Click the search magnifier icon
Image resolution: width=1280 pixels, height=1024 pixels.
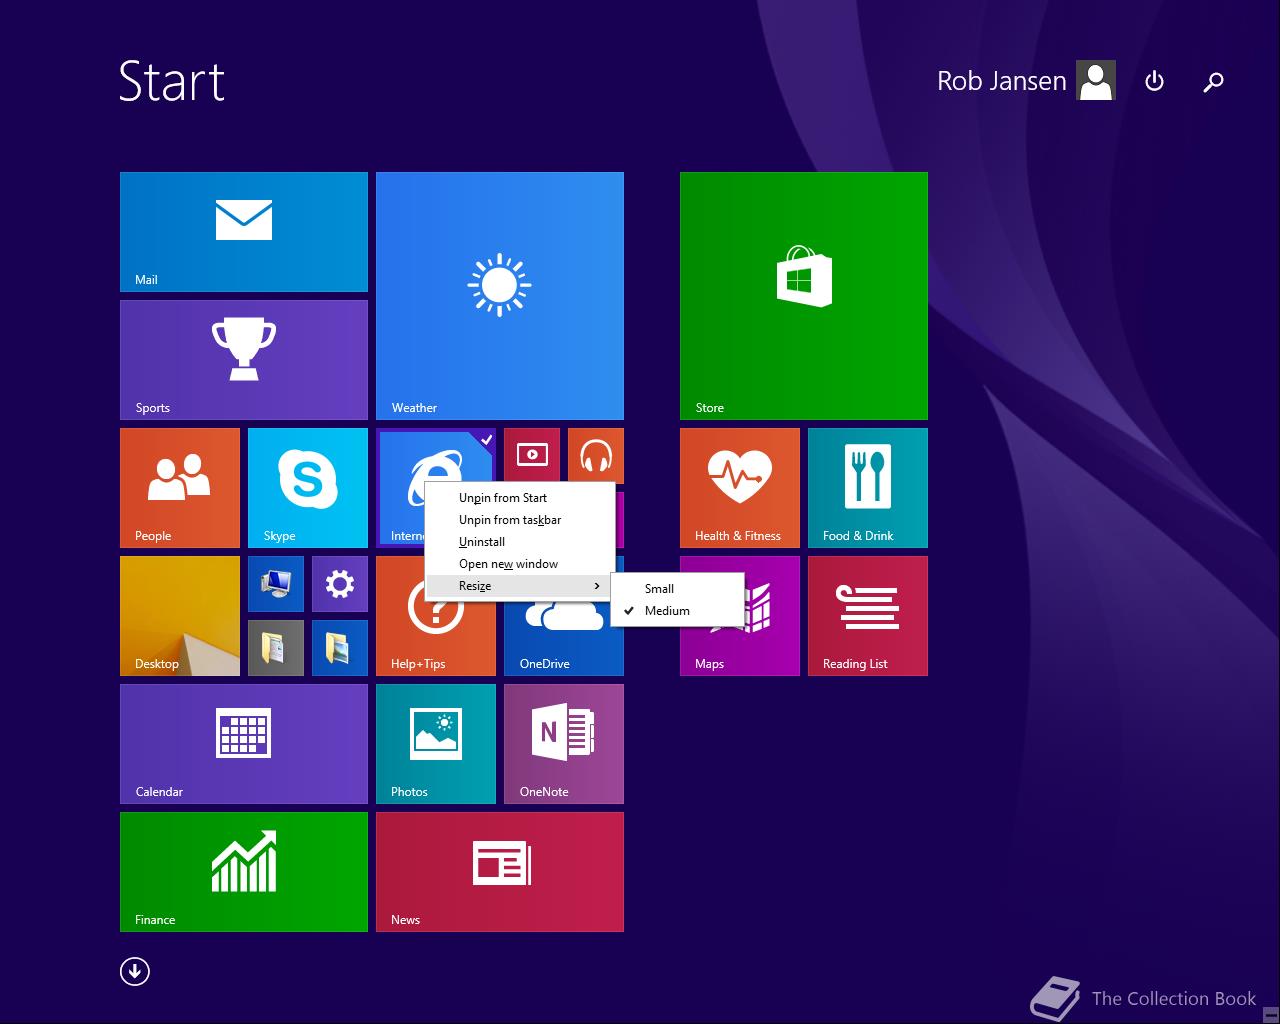(x=1213, y=82)
